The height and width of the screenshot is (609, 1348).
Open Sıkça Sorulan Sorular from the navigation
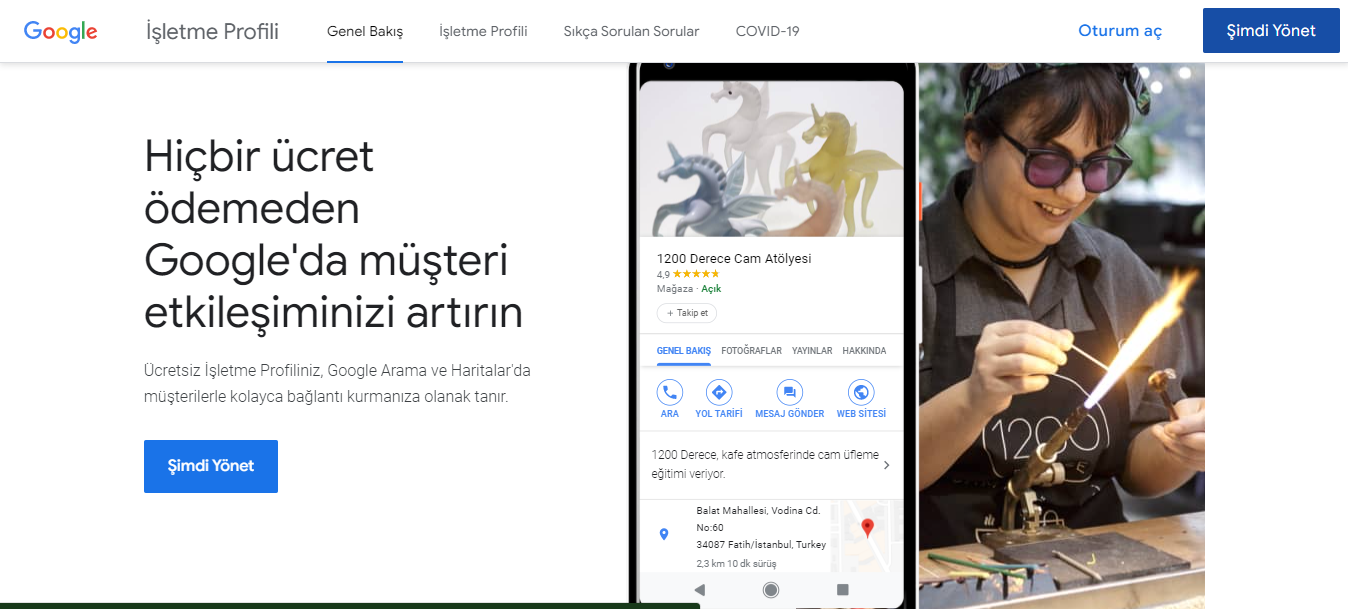pyautogui.click(x=631, y=31)
